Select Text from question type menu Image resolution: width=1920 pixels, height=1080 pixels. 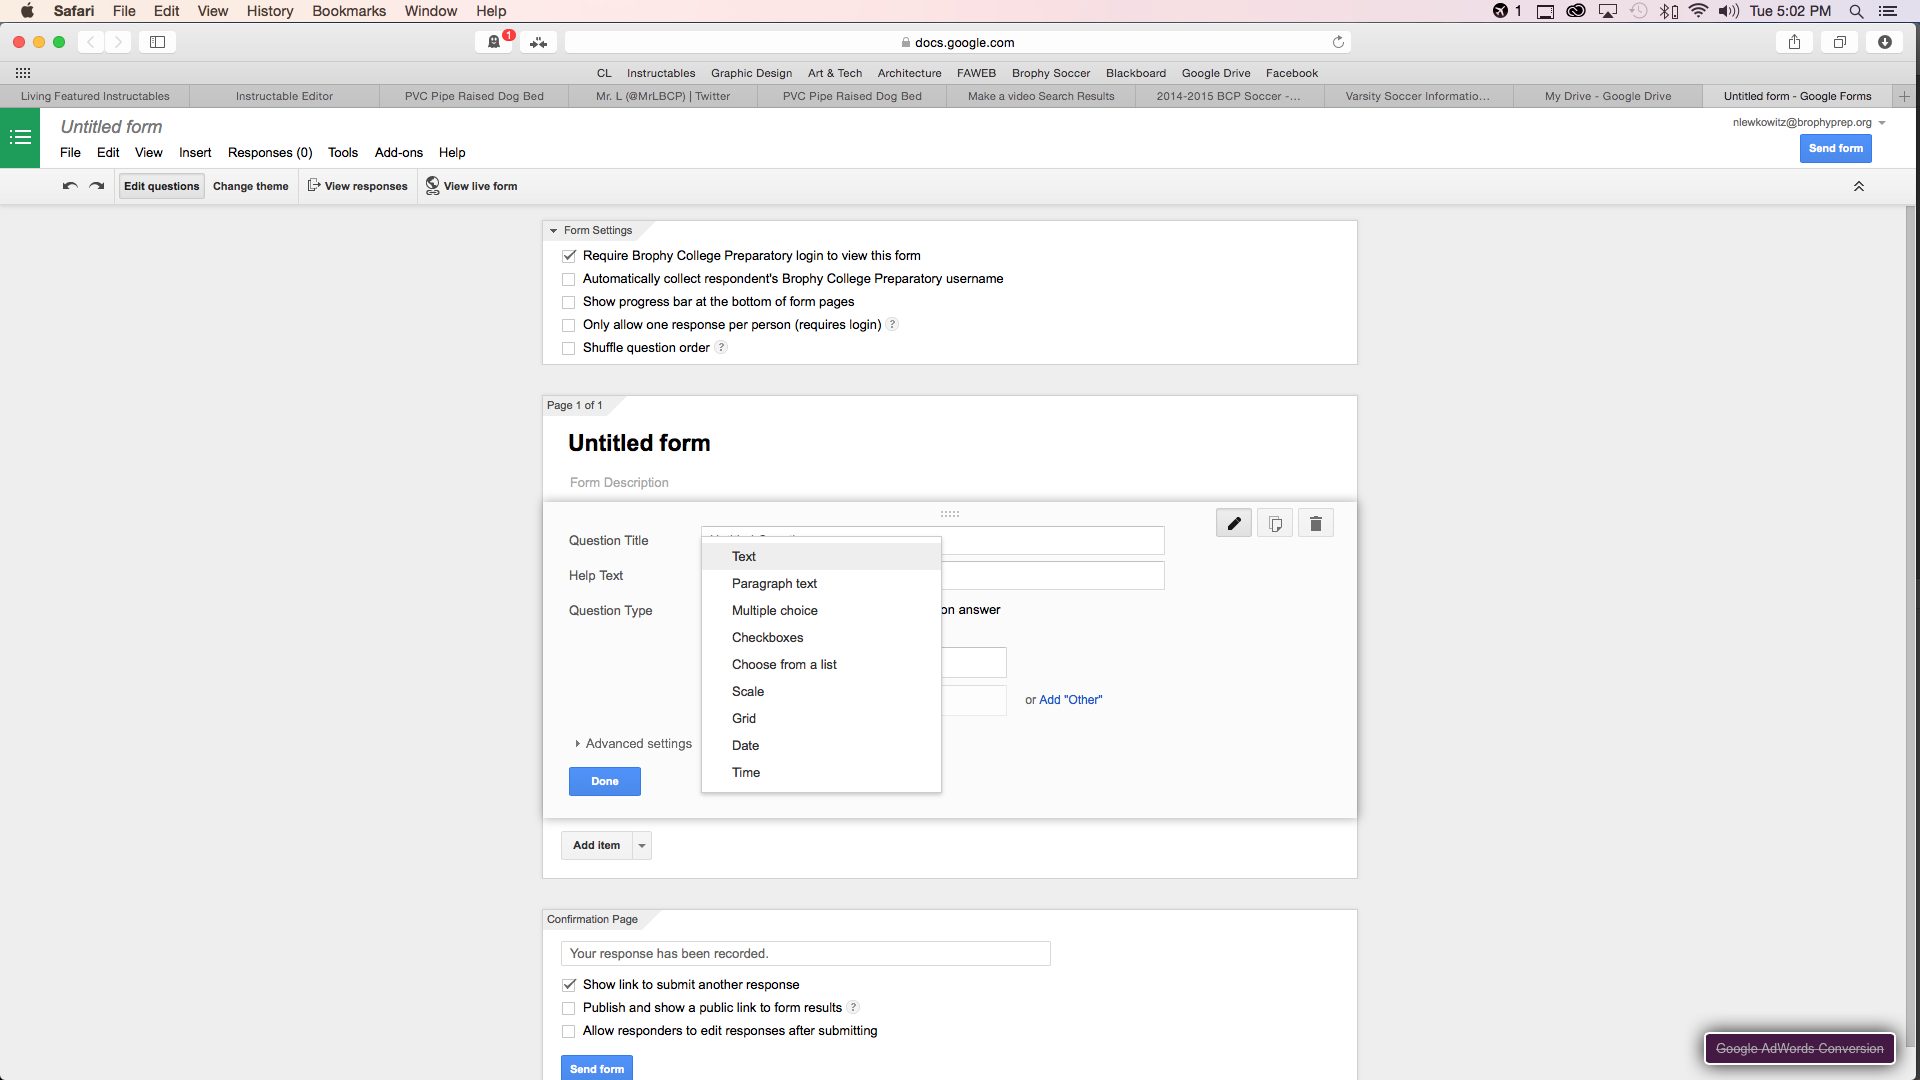[x=742, y=555]
